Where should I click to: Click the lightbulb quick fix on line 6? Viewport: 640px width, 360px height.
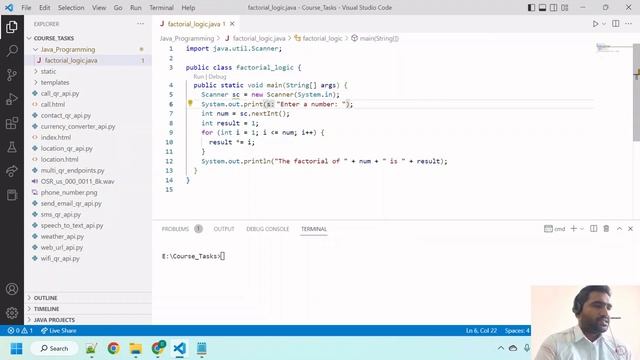click(190, 104)
